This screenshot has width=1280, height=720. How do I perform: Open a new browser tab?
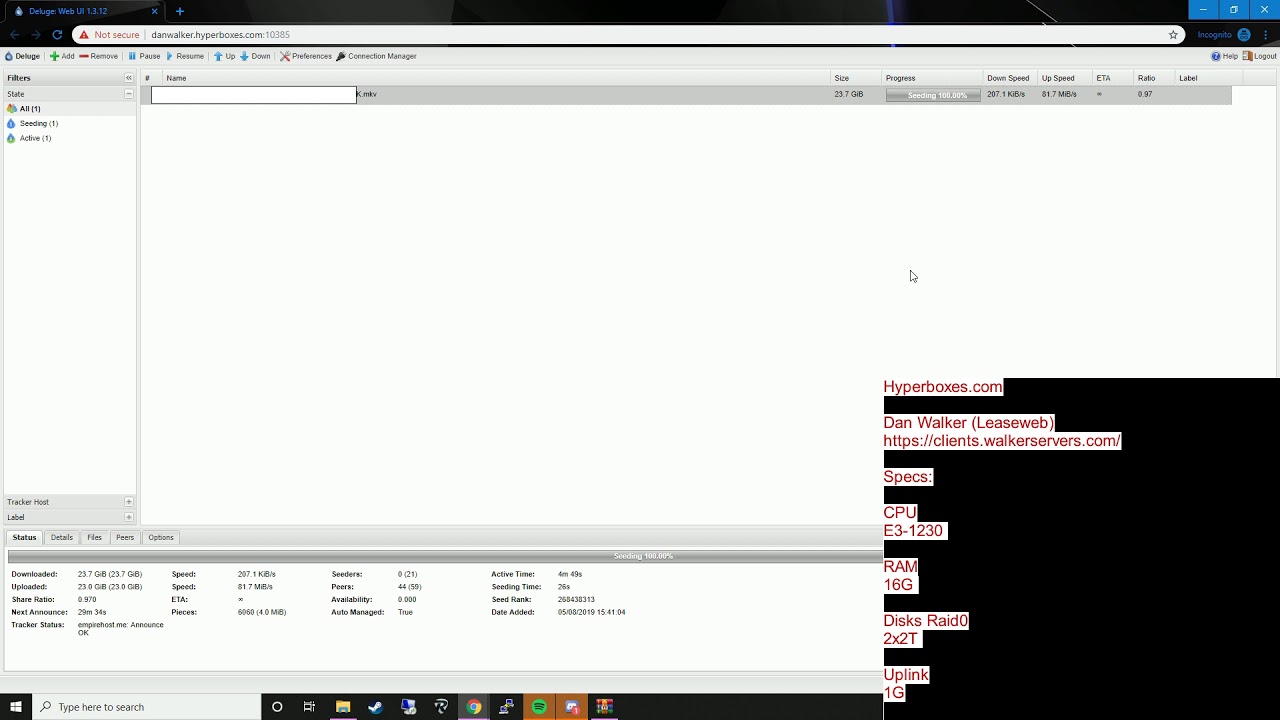coord(180,11)
